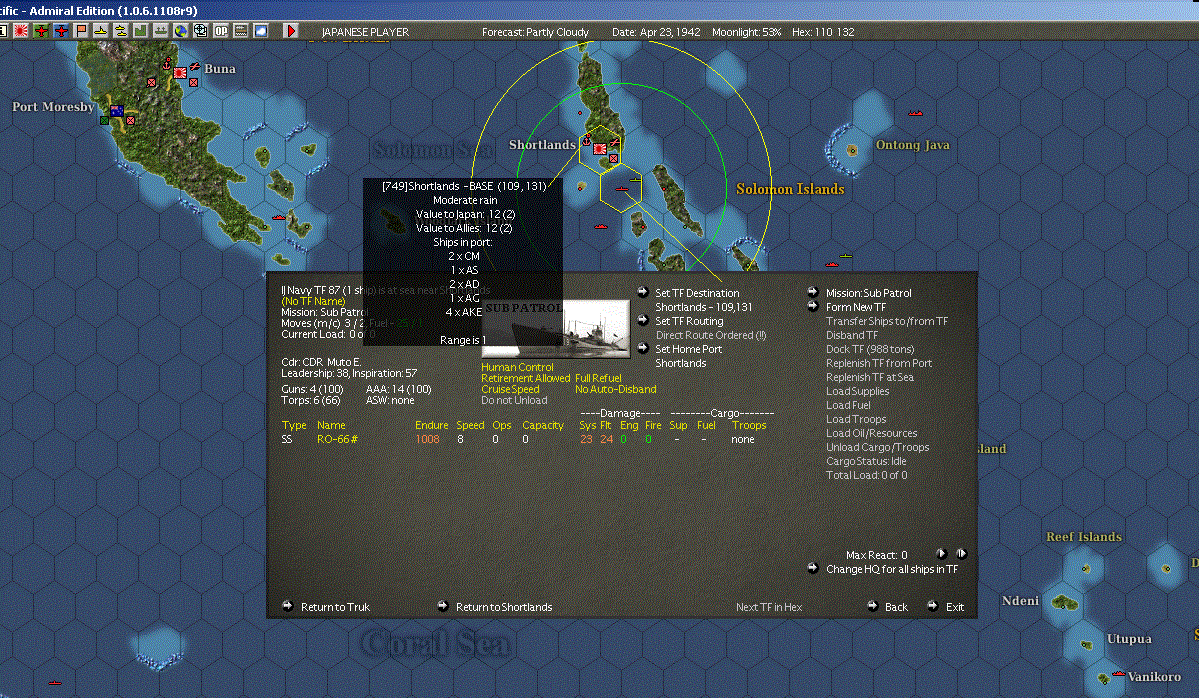Image resolution: width=1199 pixels, height=698 pixels.
Task: Click the arrow icon beside Set TF Destination
Action: coord(642,292)
